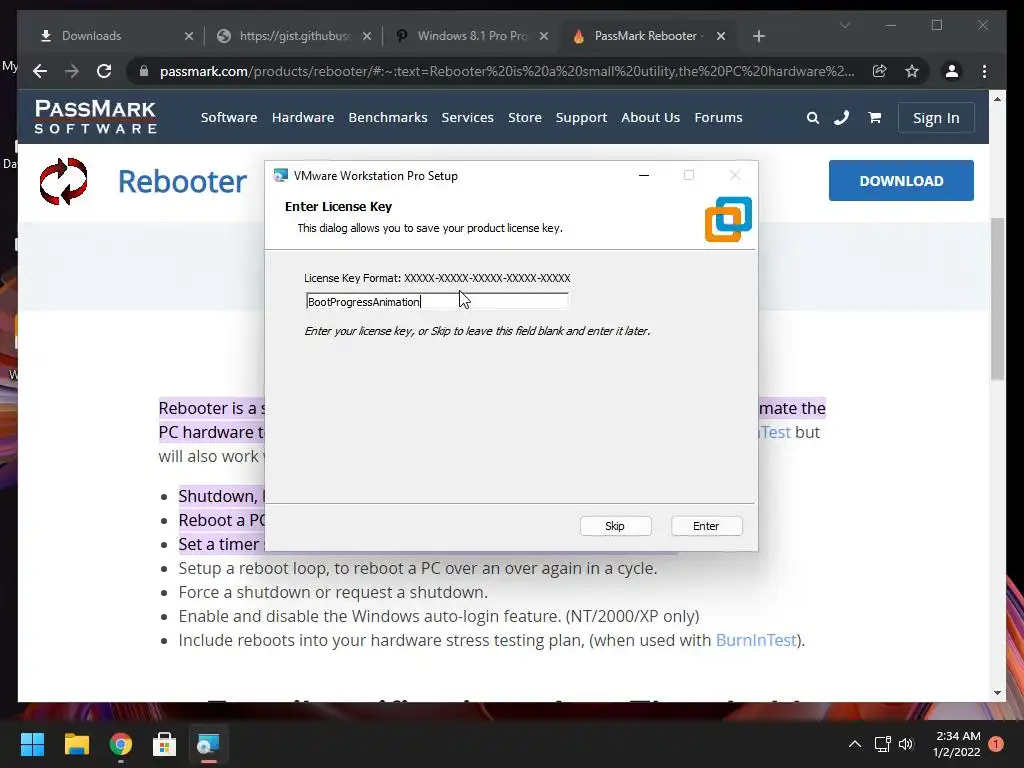The image size is (1024, 768).
Task: Click the volume speaker tray icon
Action: (x=906, y=744)
